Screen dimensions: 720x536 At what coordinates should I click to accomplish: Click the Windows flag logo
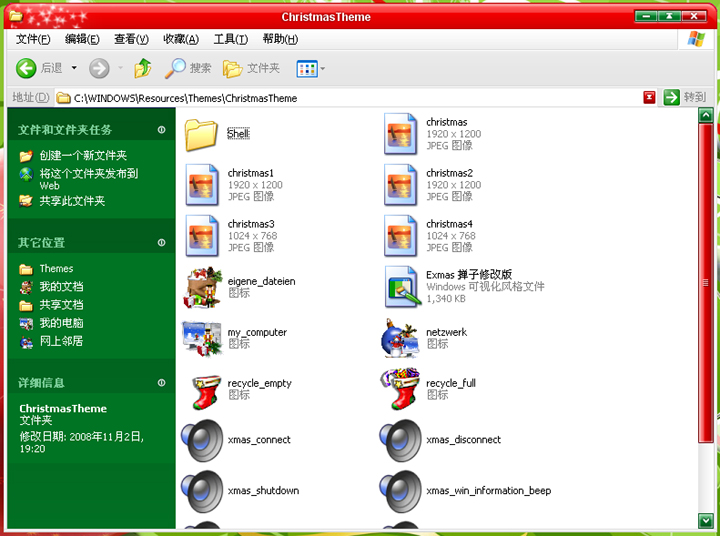[696, 39]
